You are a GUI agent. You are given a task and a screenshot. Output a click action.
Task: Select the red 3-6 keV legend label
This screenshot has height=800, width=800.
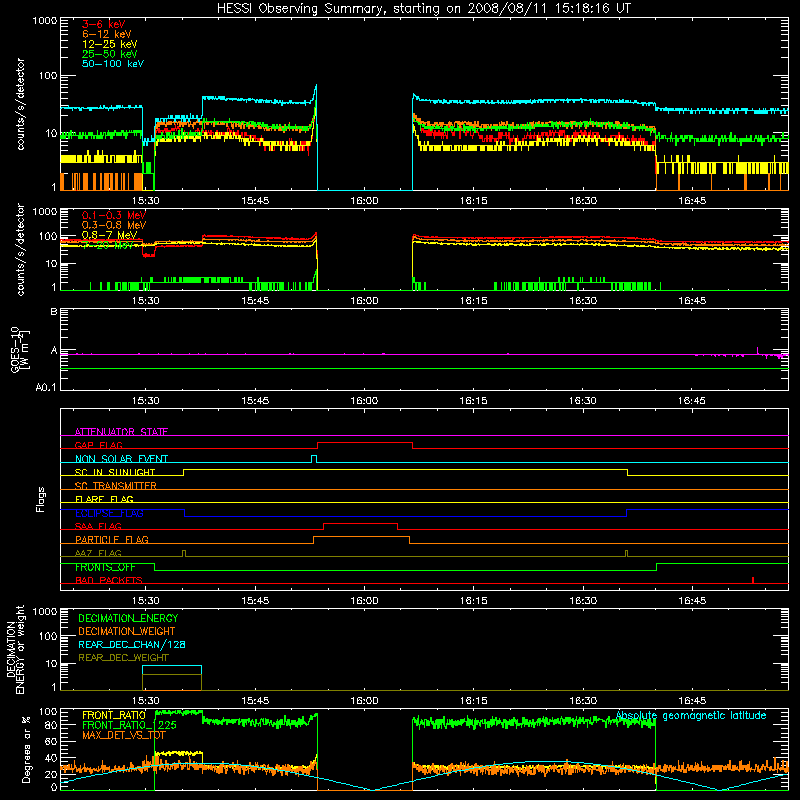[x=103, y=24]
